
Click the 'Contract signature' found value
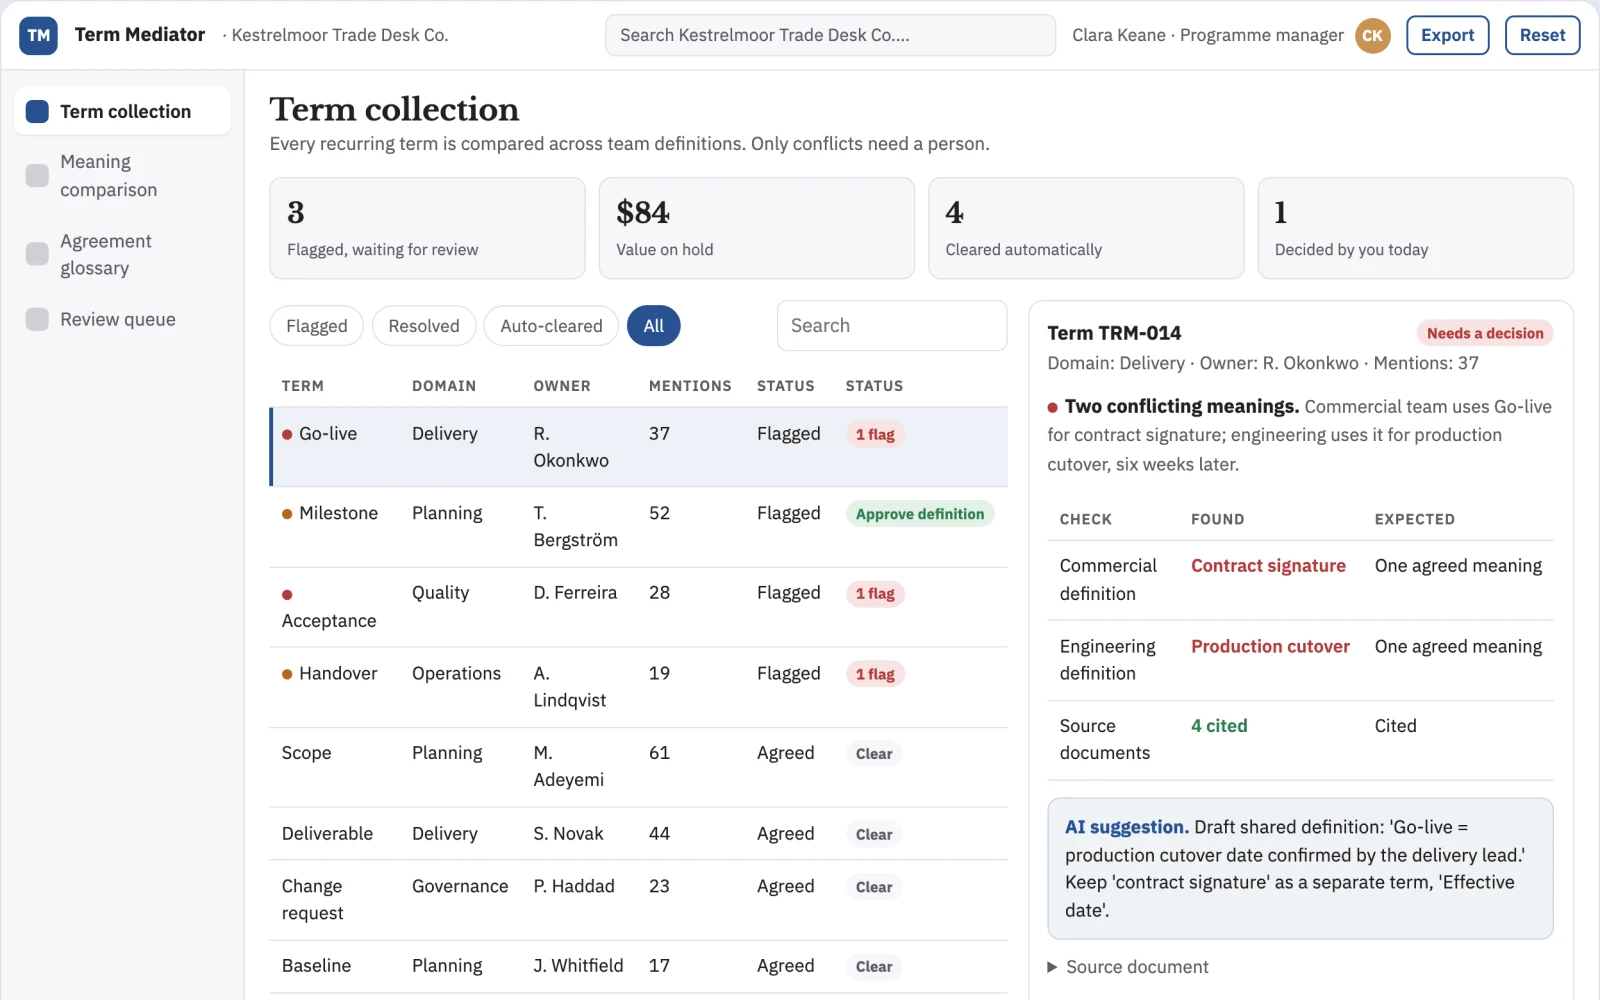coord(1268,566)
